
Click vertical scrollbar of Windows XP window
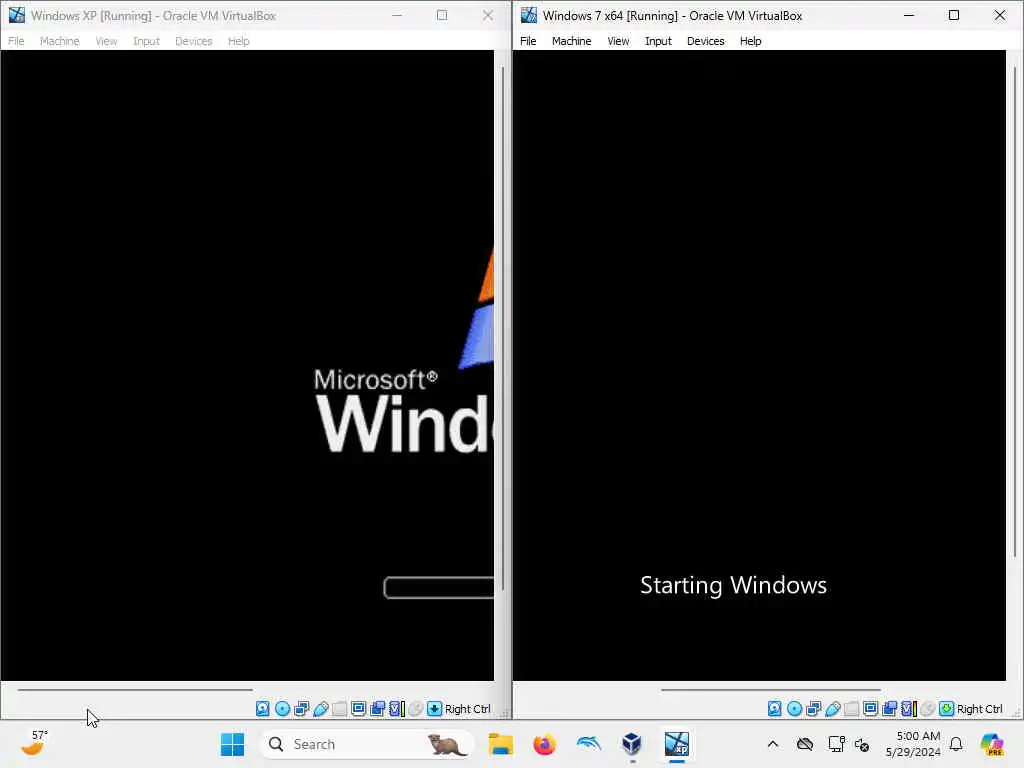tap(503, 328)
